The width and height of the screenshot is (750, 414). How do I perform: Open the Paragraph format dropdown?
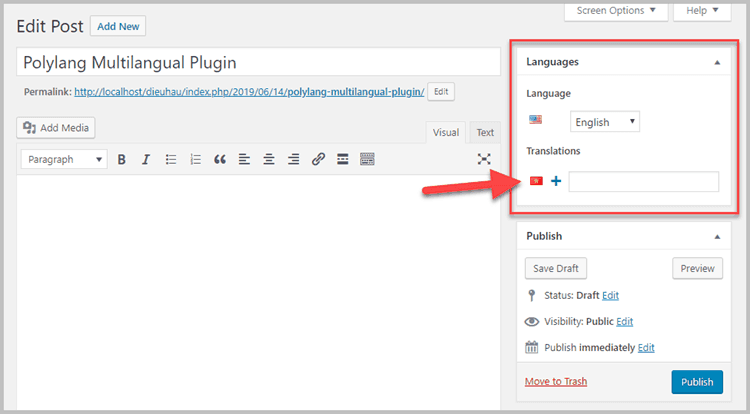[x=64, y=159]
